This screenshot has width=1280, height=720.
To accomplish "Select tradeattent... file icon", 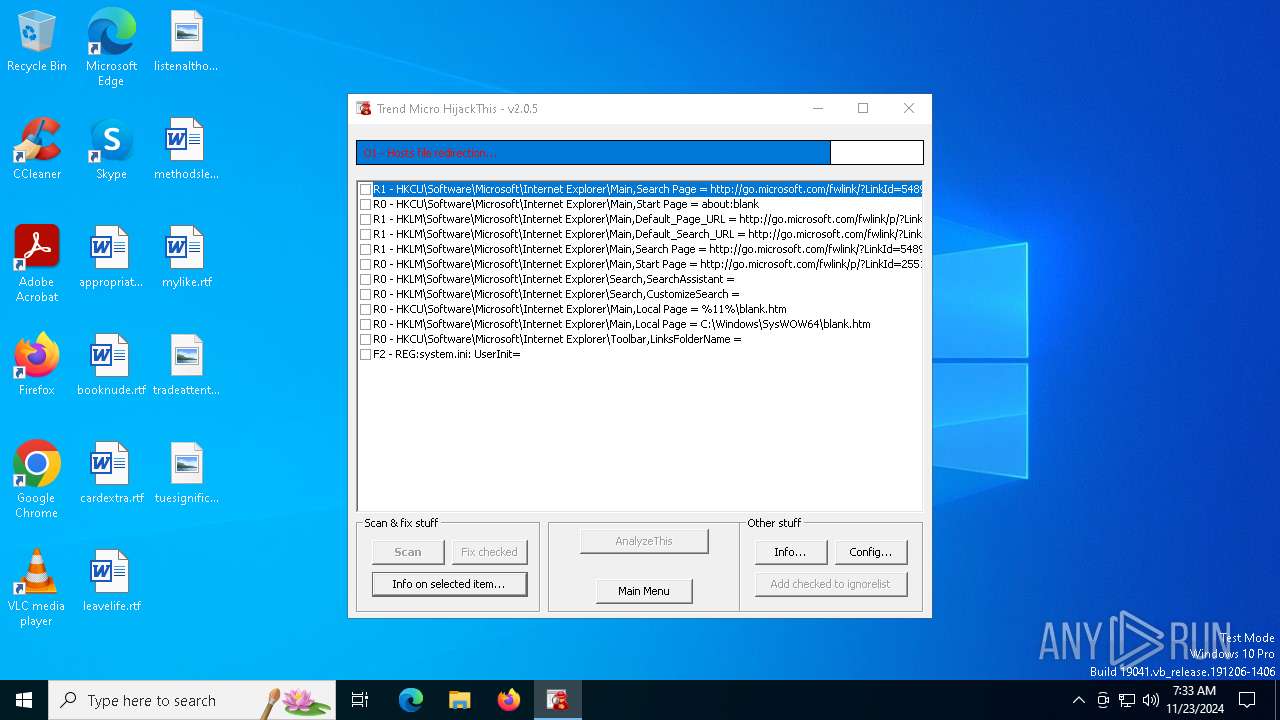I will (186, 366).
